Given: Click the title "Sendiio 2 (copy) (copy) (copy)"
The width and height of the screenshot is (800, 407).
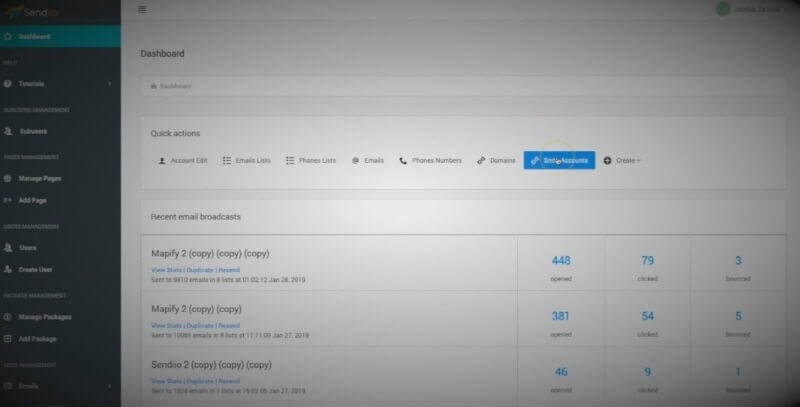Looking at the screenshot, I should coord(211,365).
